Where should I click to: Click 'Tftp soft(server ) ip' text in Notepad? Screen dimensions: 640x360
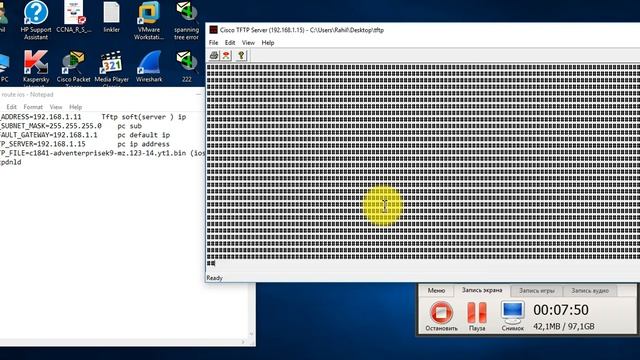(144, 117)
